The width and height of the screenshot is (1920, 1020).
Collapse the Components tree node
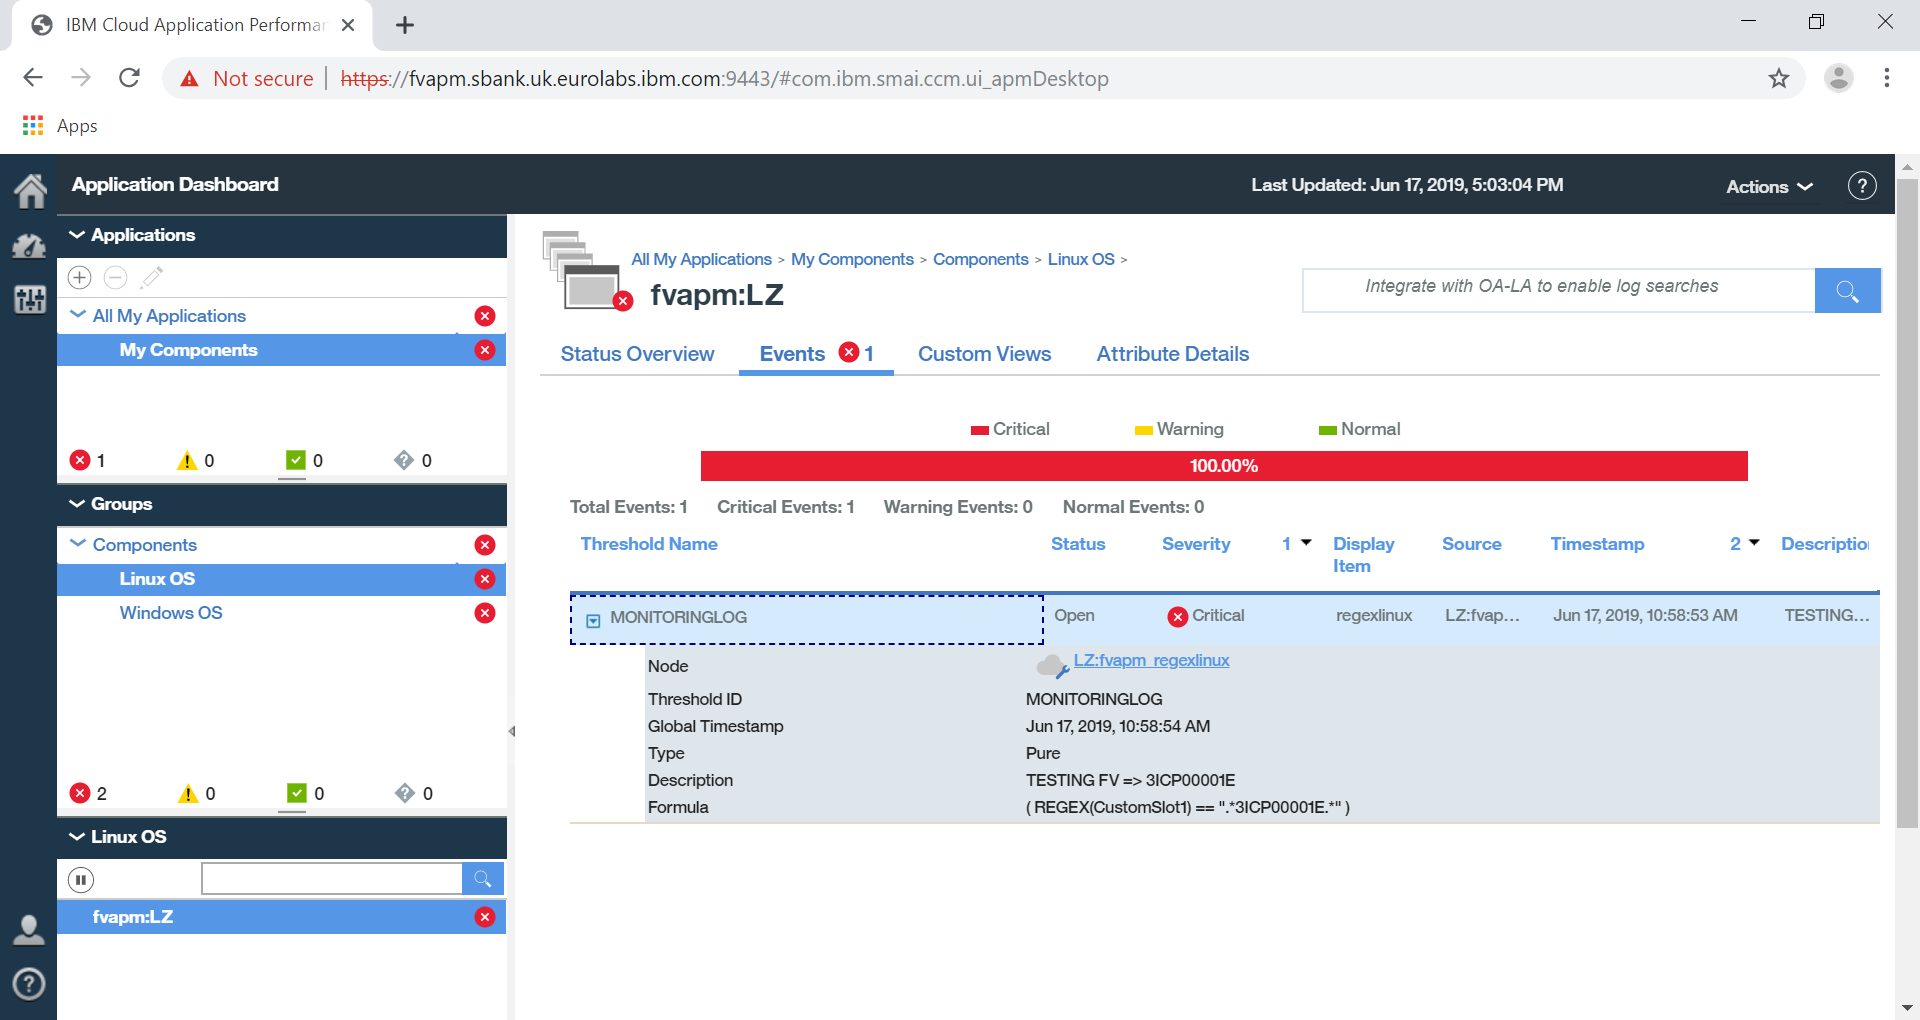click(78, 544)
